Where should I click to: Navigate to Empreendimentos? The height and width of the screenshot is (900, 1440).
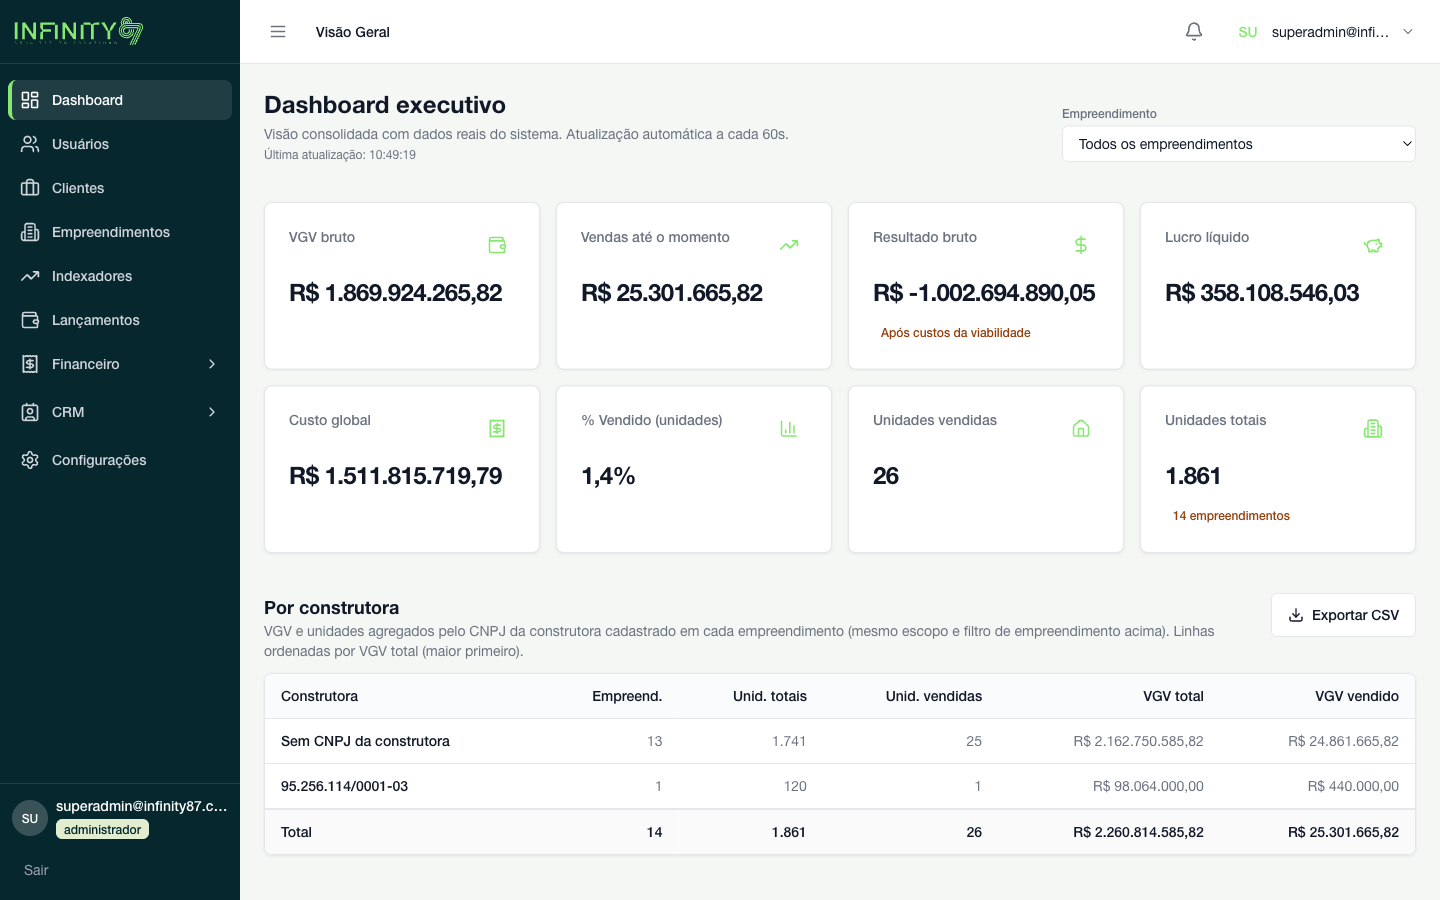pyautogui.click(x=120, y=232)
